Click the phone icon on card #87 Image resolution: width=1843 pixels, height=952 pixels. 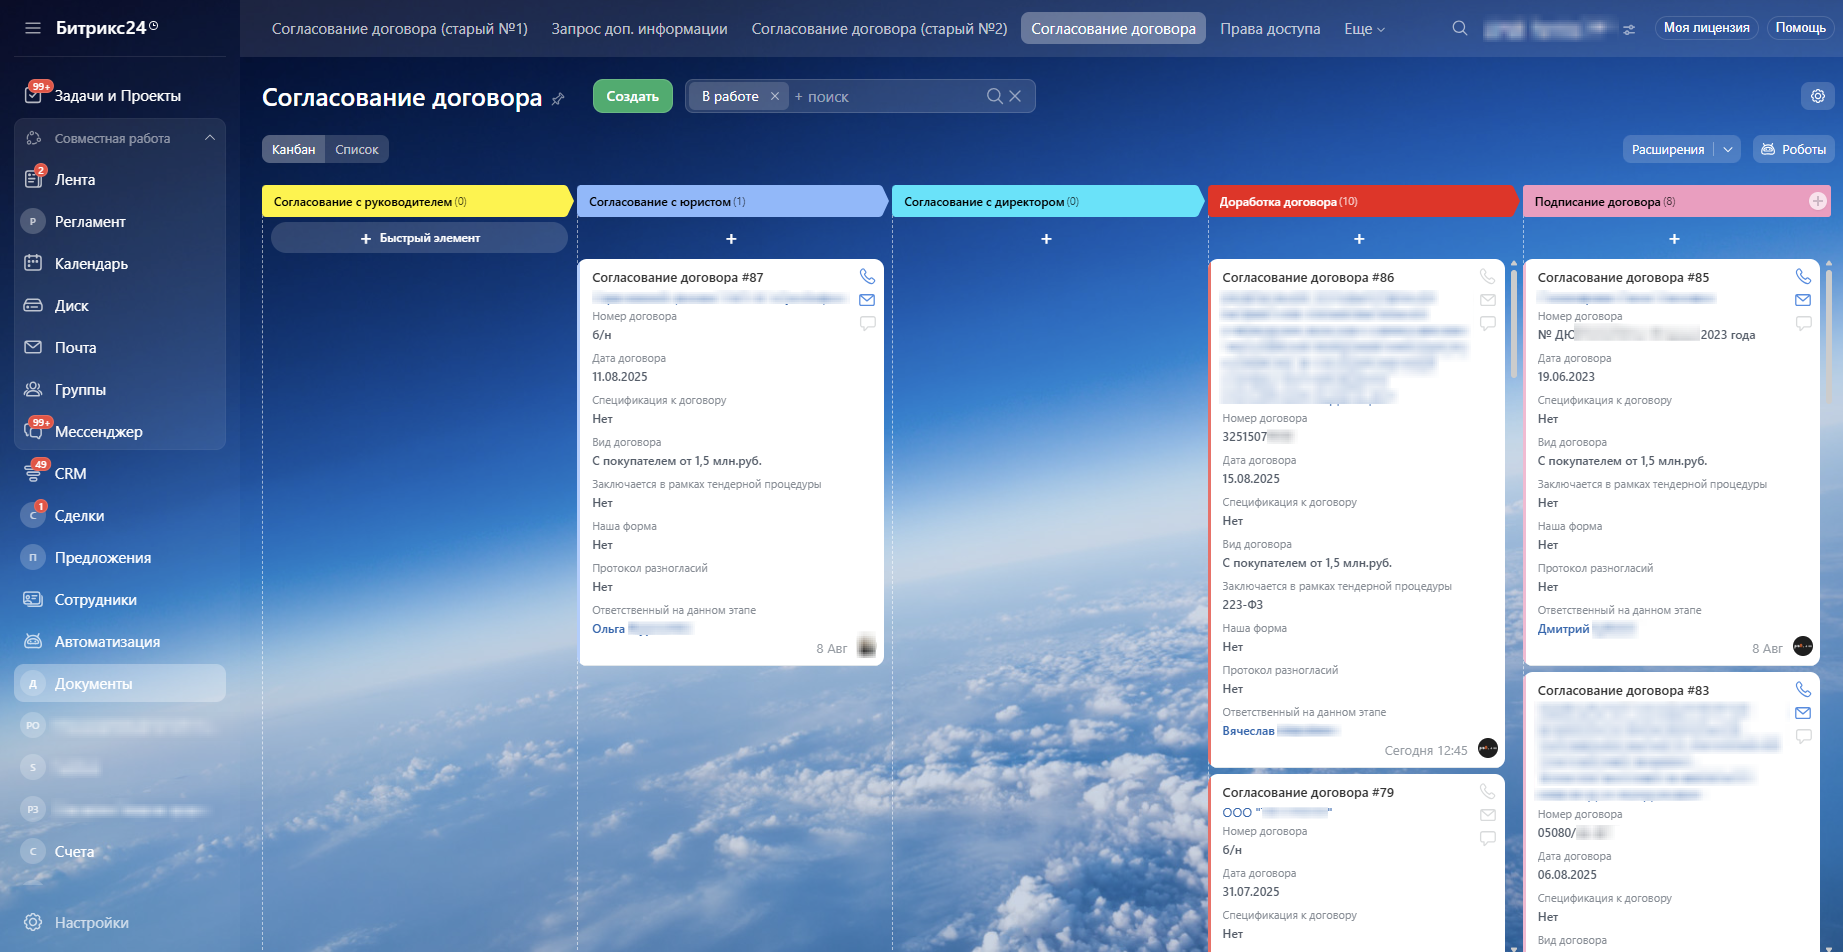(867, 276)
